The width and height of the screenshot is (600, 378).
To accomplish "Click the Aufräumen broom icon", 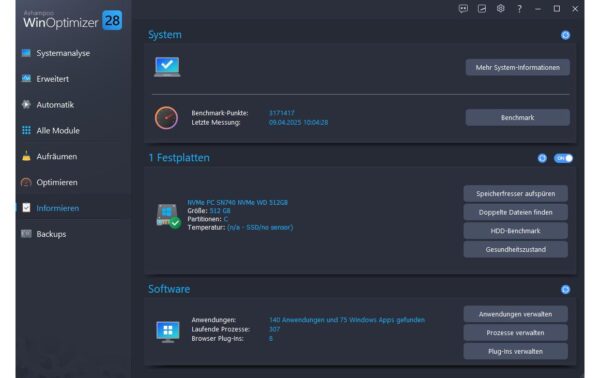I will (26, 156).
